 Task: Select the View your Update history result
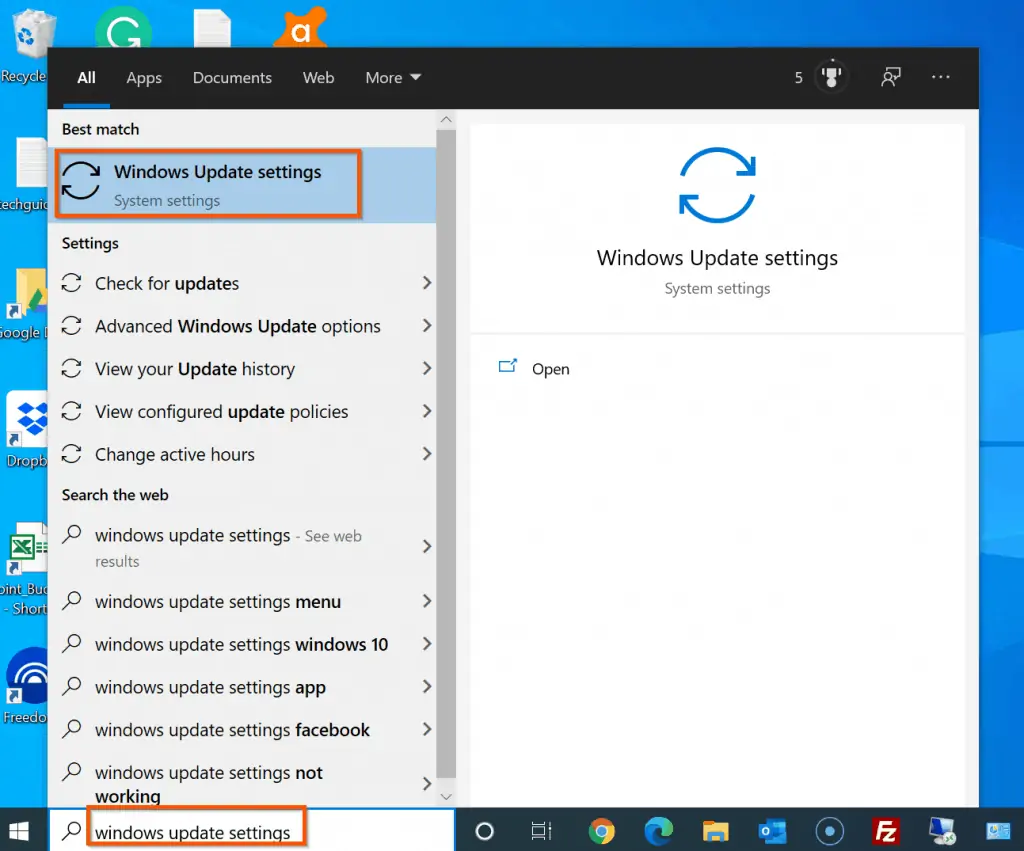point(193,369)
